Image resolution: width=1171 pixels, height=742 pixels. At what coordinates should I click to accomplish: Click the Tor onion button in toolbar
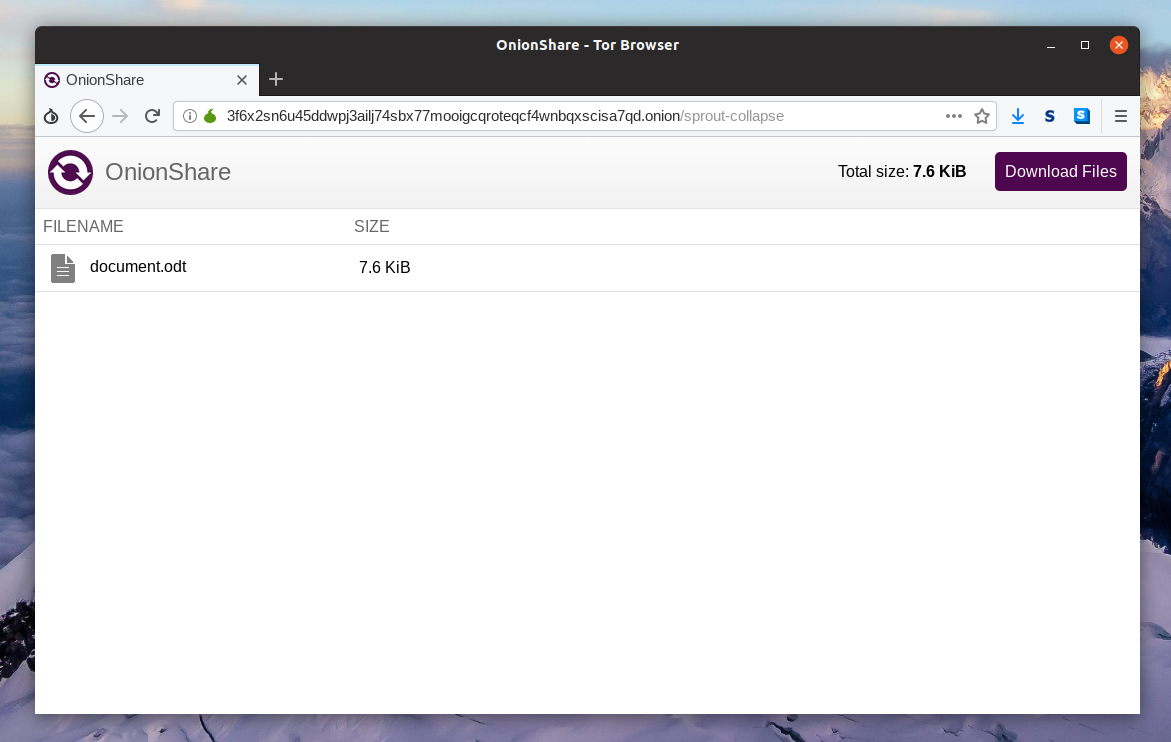pos(51,116)
